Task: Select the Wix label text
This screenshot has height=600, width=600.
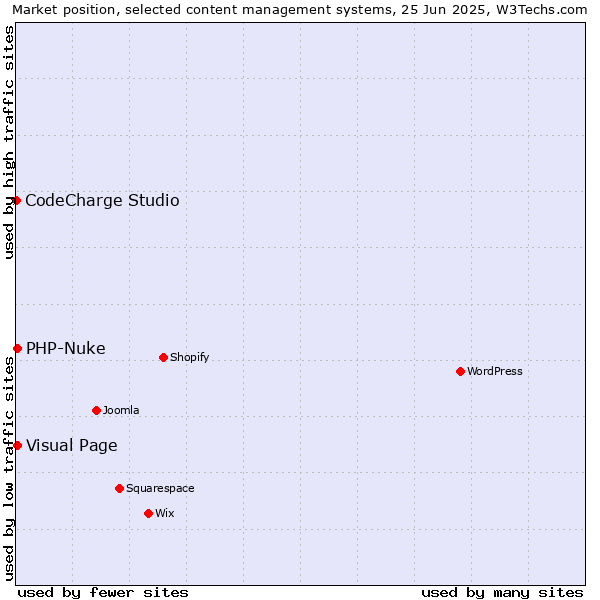Action: tap(165, 513)
